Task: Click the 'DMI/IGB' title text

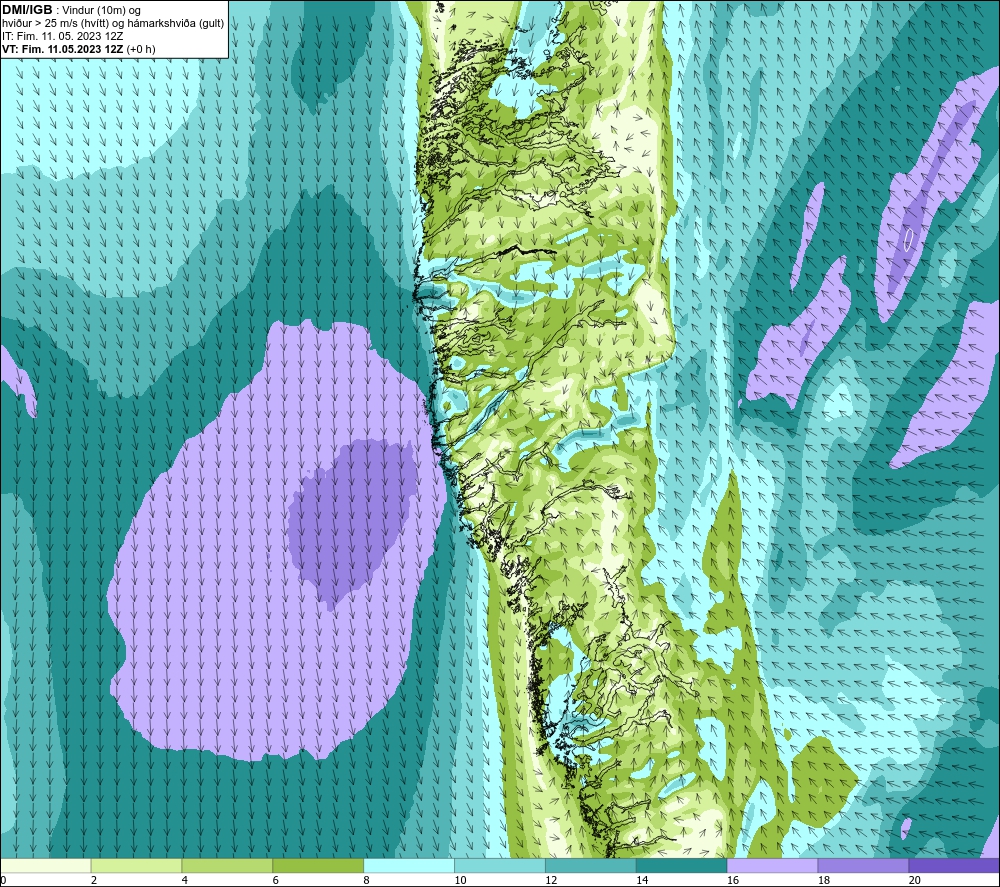Action: coord(27,10)
